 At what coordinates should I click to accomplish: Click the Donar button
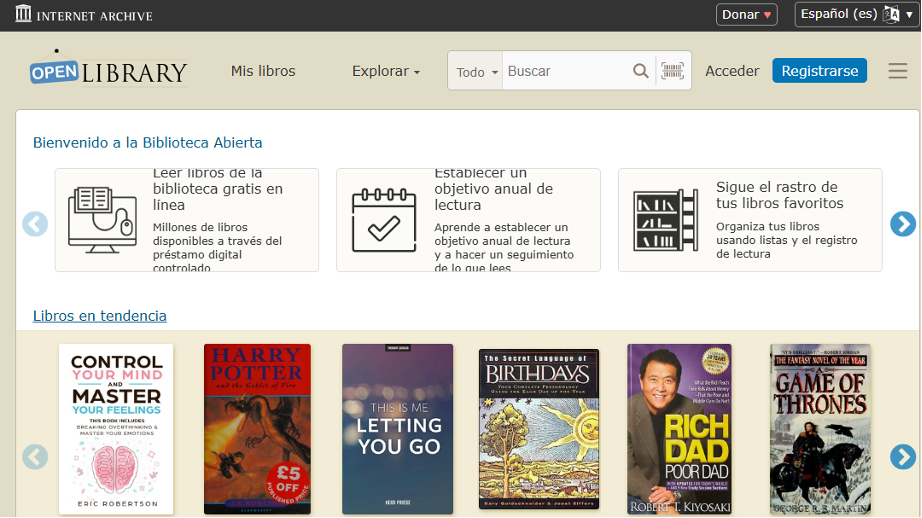click(x=746, y=15)
